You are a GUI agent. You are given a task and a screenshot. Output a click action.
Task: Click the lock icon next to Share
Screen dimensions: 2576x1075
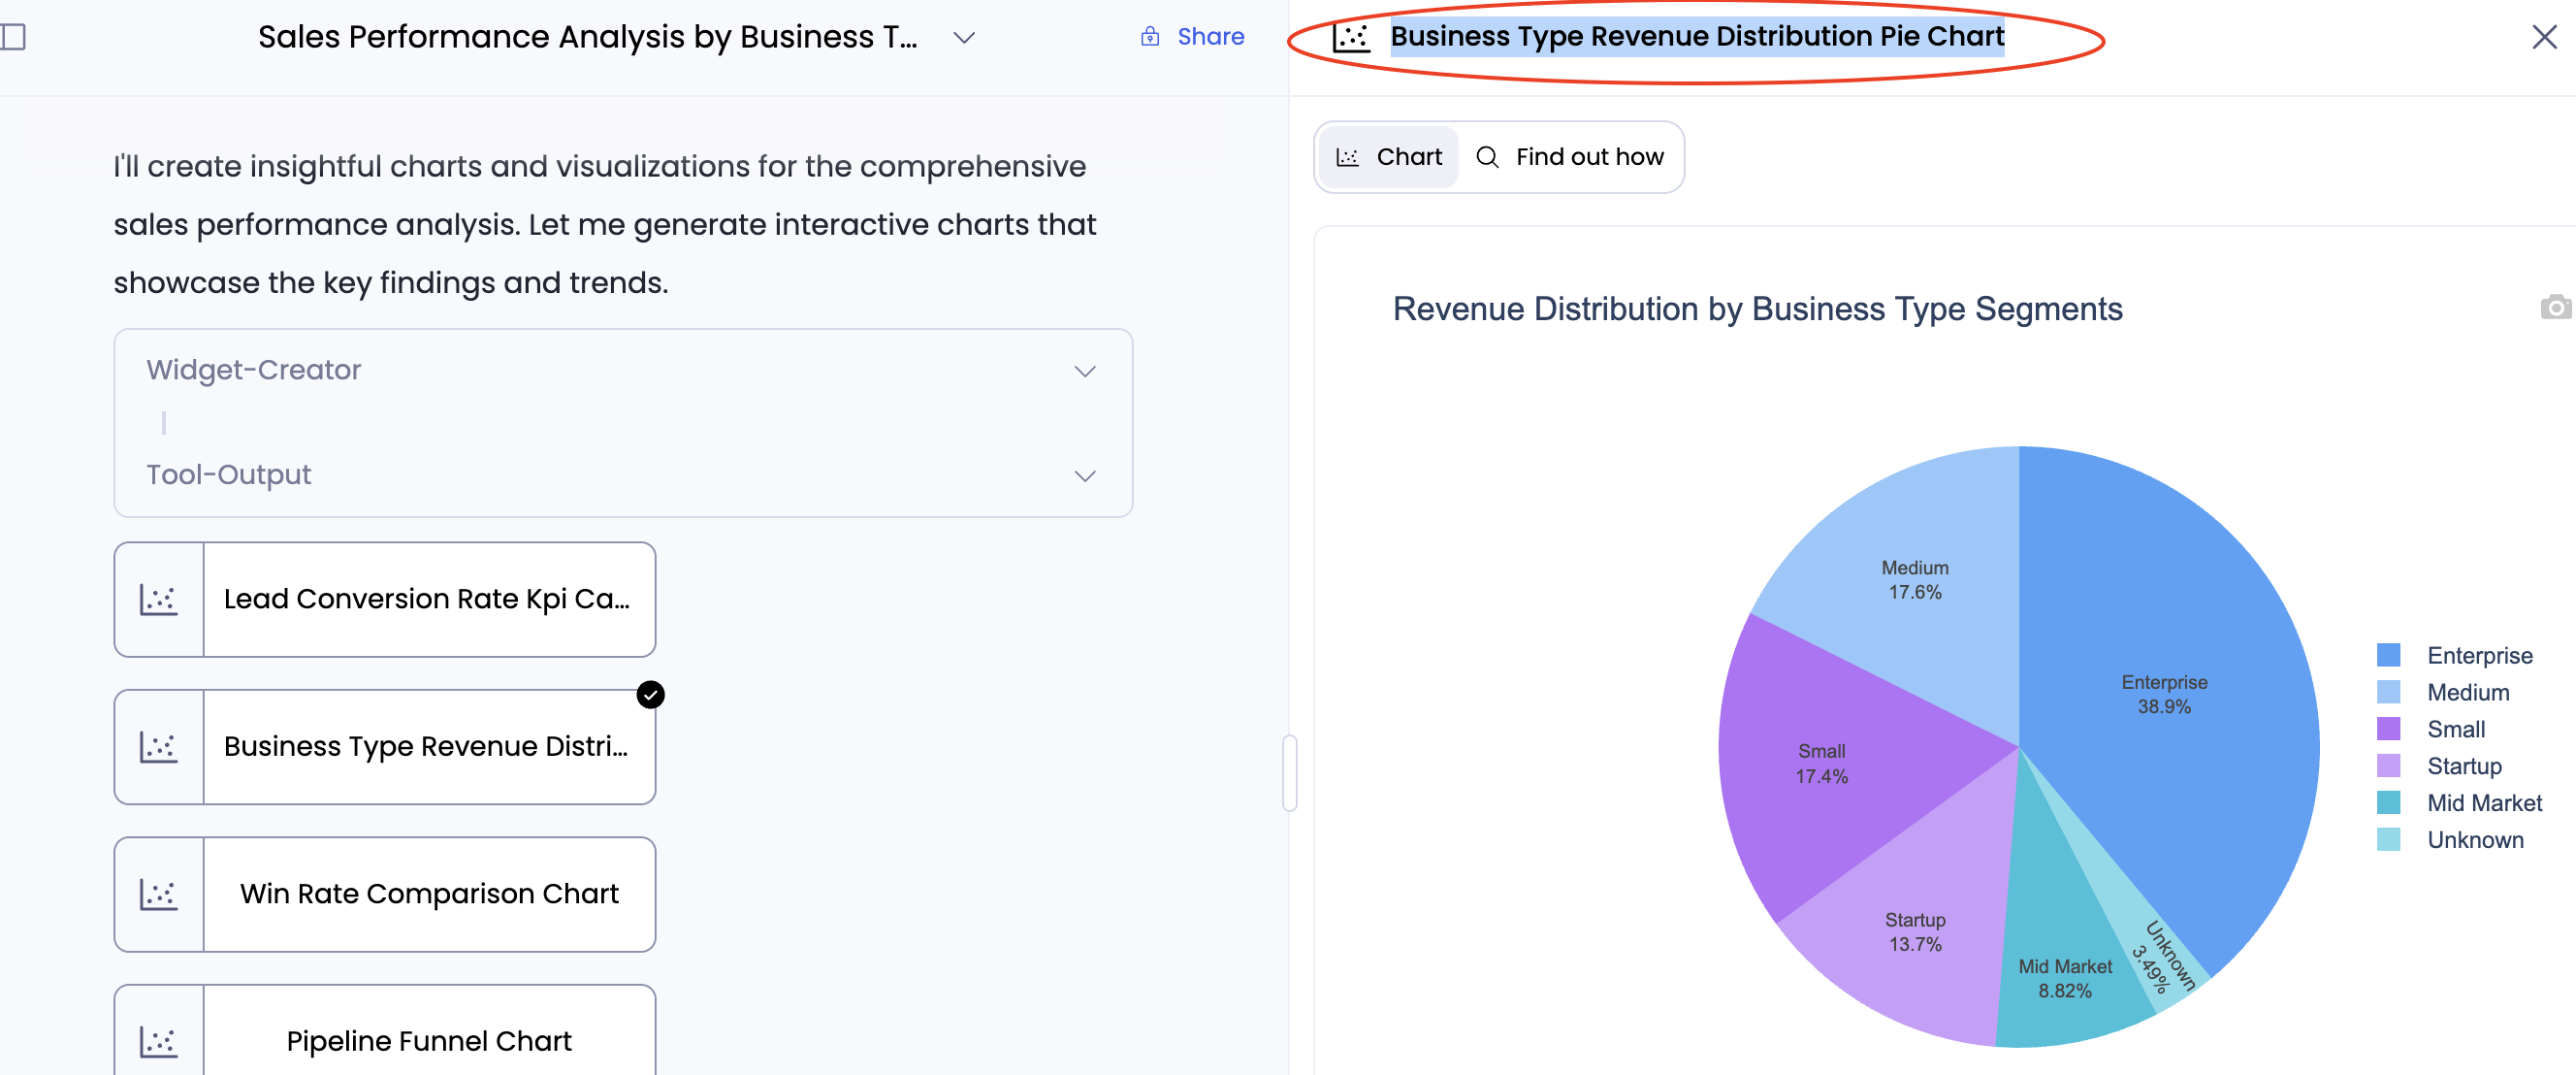(1150, 37)
